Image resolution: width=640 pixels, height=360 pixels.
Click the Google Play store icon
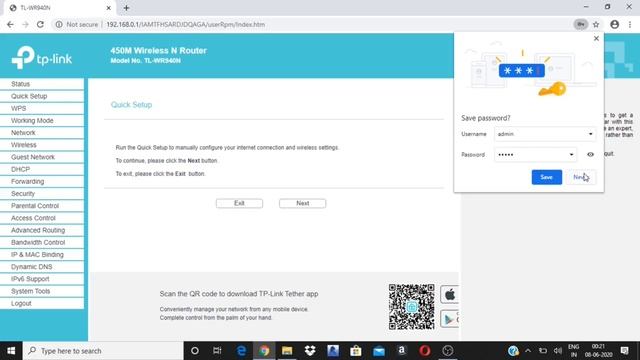pyautogui.click(x=449, y=319)
